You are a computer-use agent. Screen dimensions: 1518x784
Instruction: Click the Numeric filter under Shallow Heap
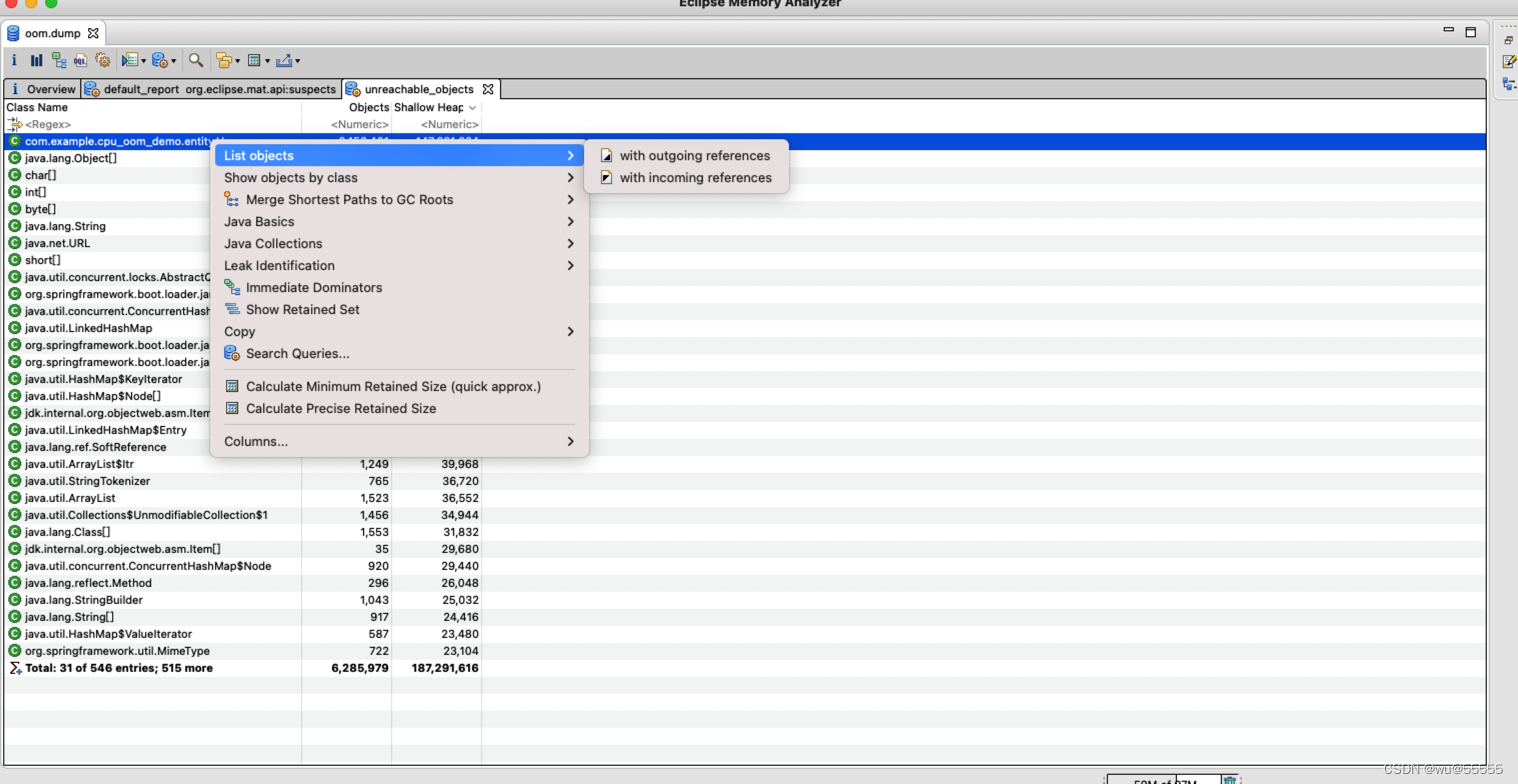pyautogui.click(x=437, y=124)
